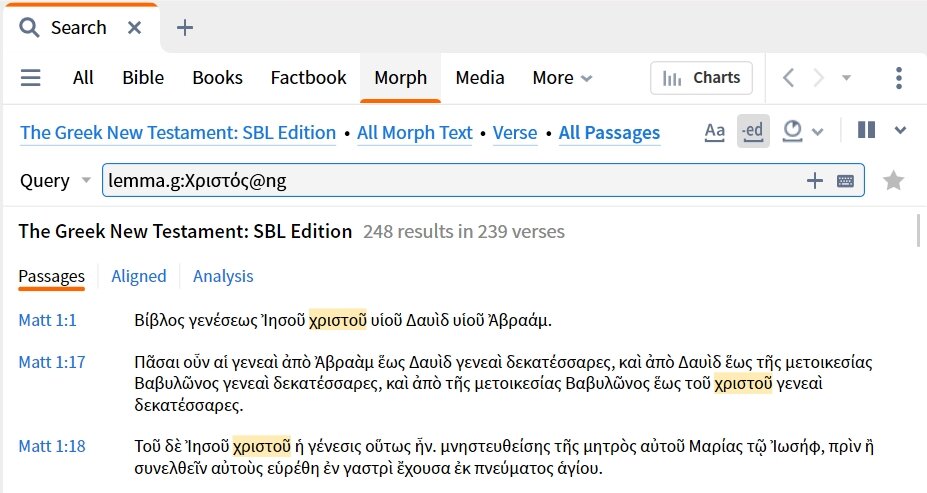Switch to the Factbook search tab
The image size is (927, 493).
(x=309, y=78)
